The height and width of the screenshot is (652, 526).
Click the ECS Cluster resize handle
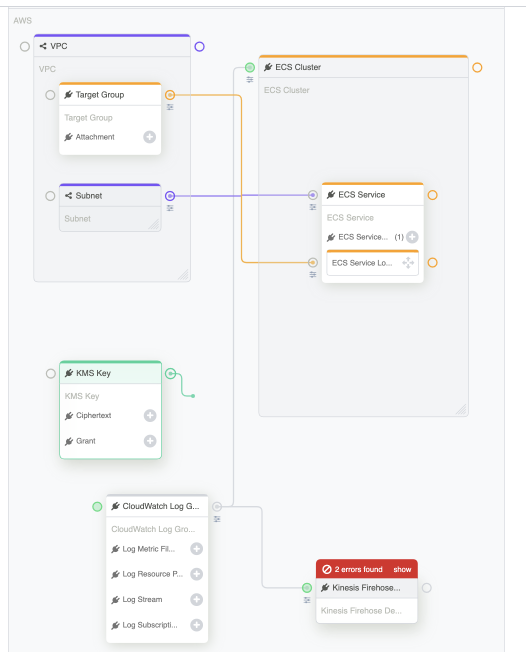coord(461,409)
